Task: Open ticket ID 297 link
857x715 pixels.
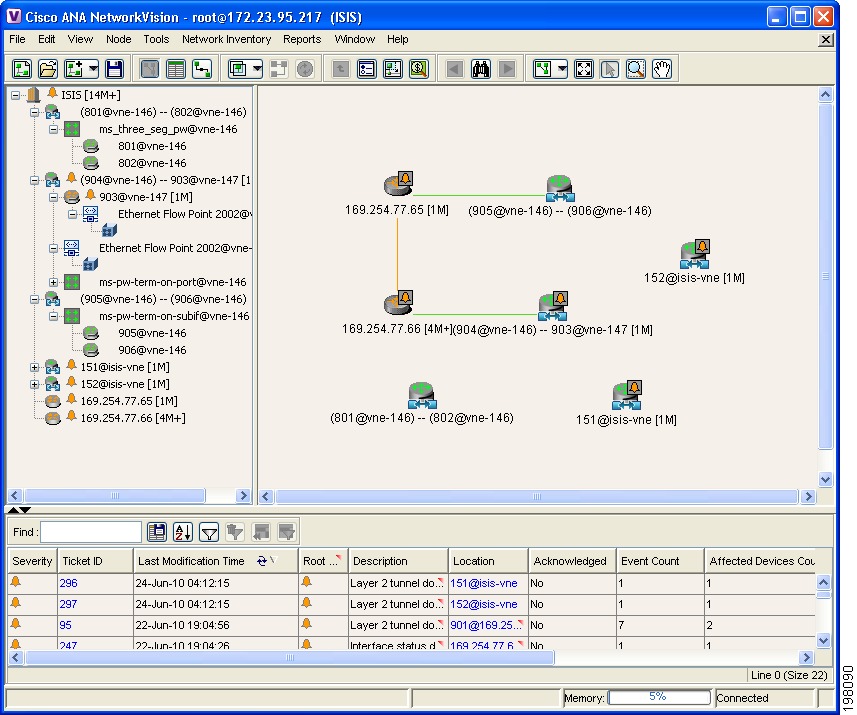Action: click(68, 604)
